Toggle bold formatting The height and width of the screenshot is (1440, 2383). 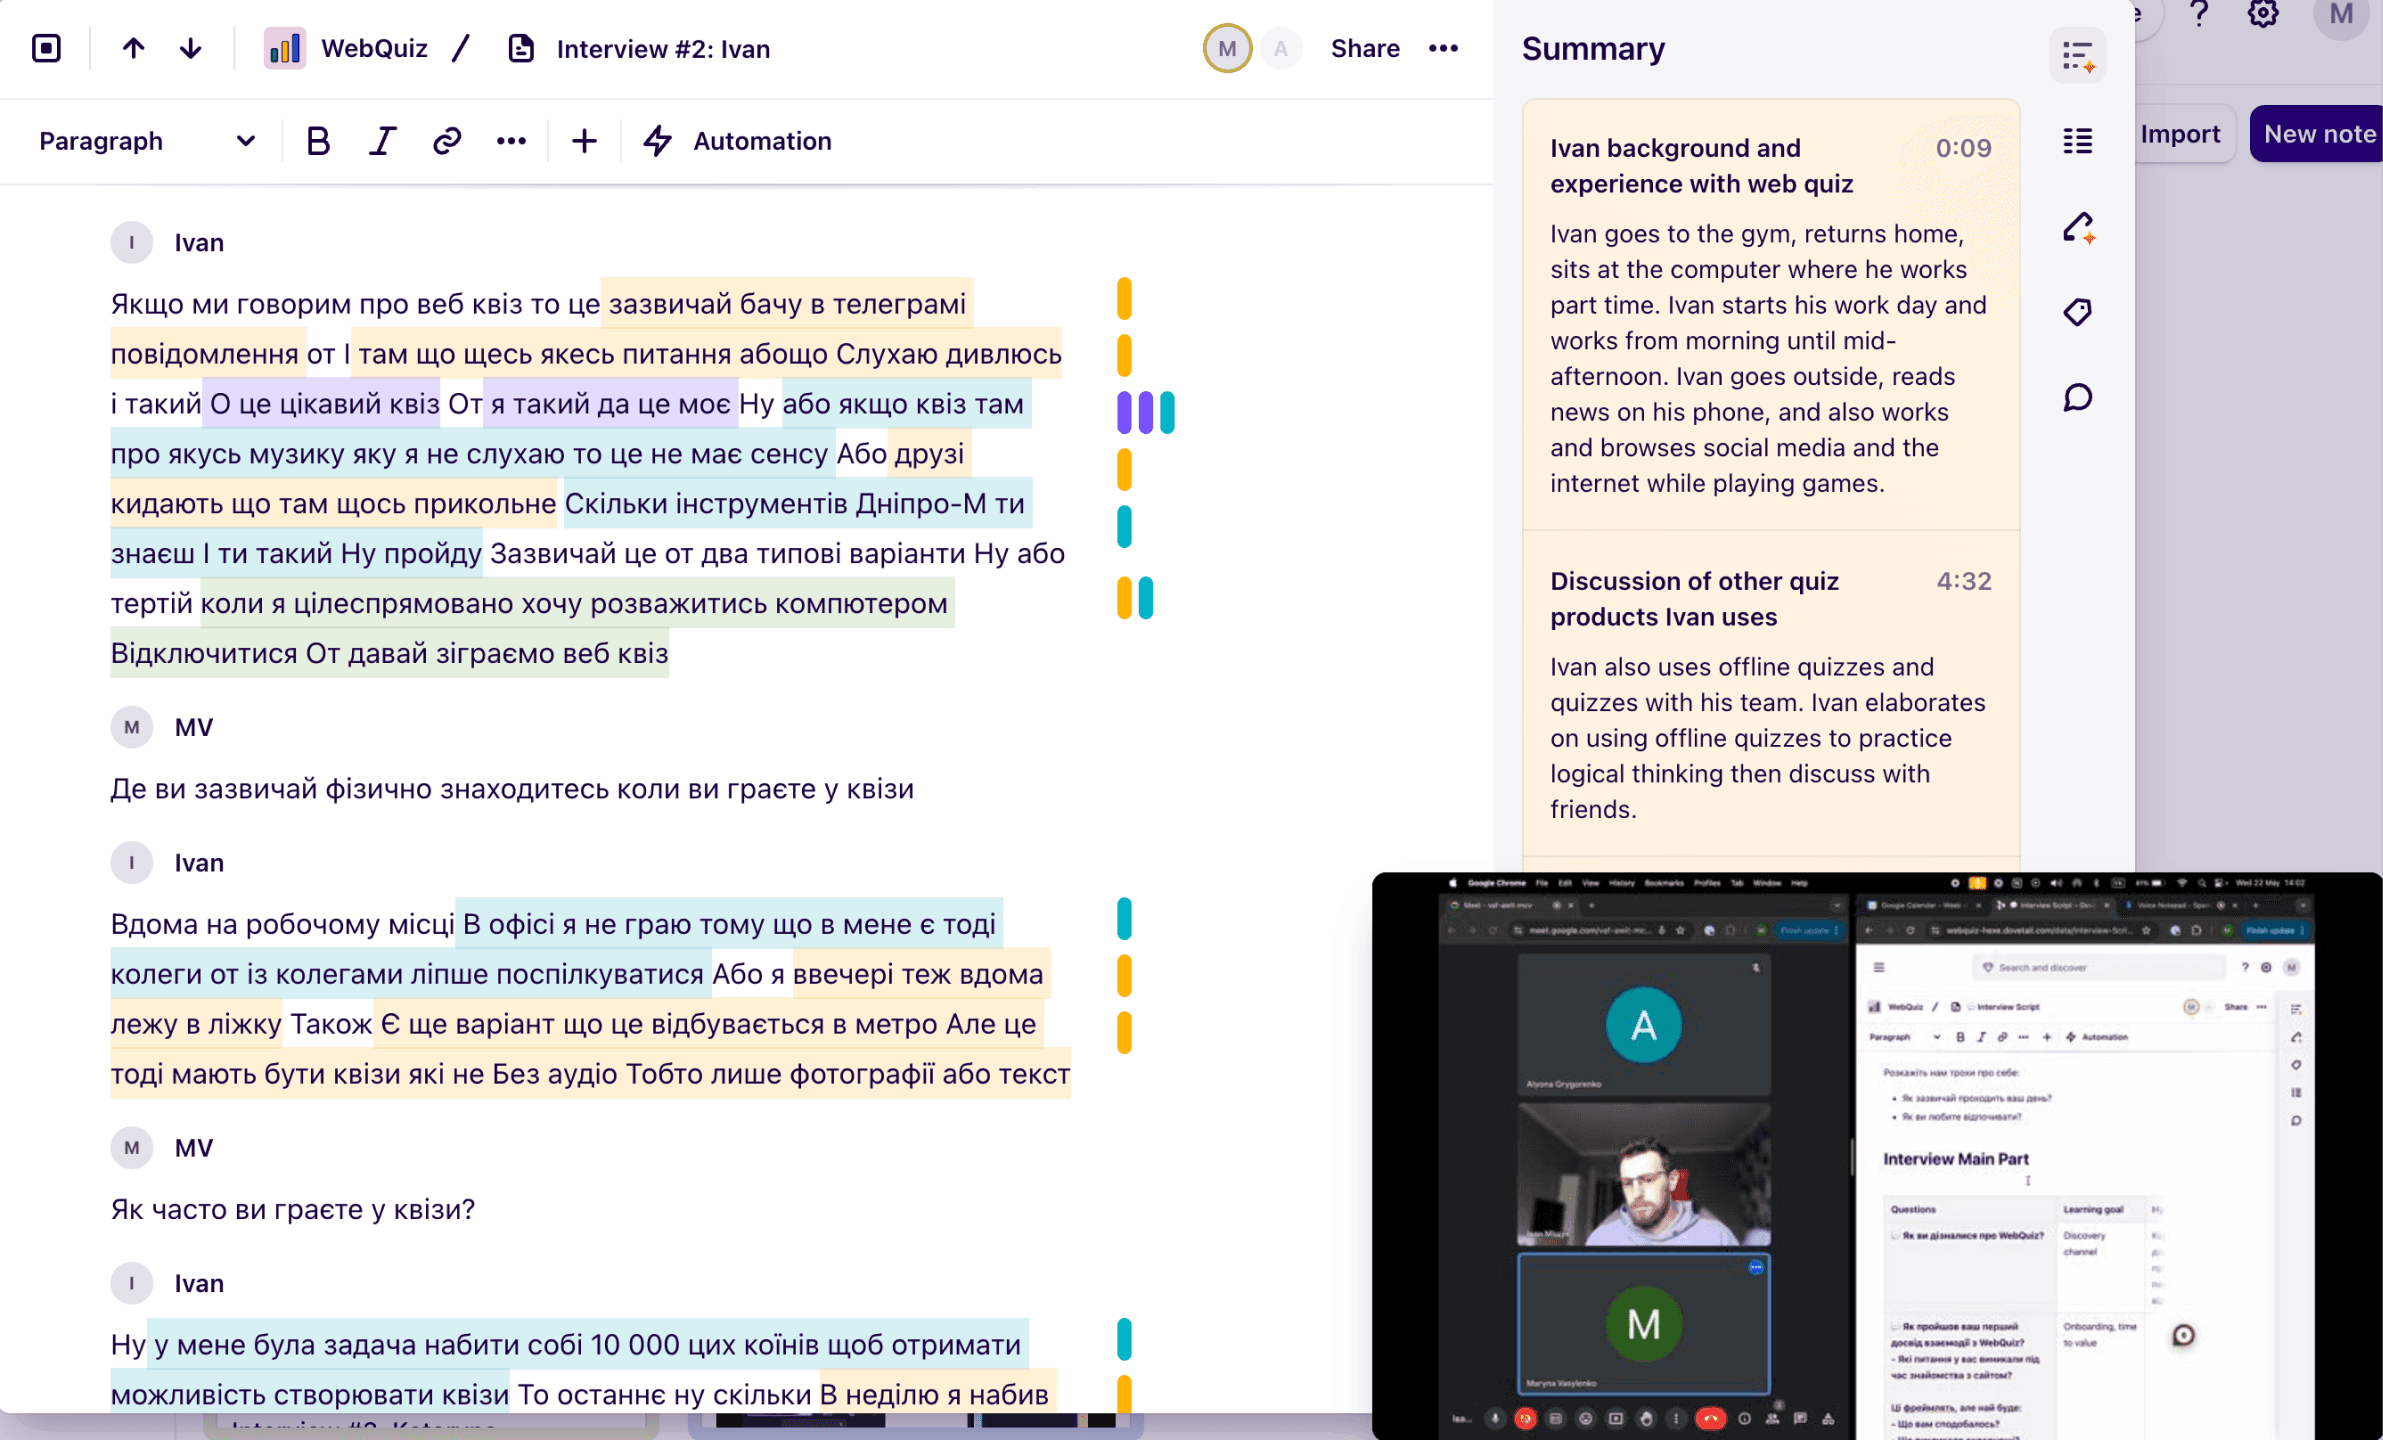318,141
